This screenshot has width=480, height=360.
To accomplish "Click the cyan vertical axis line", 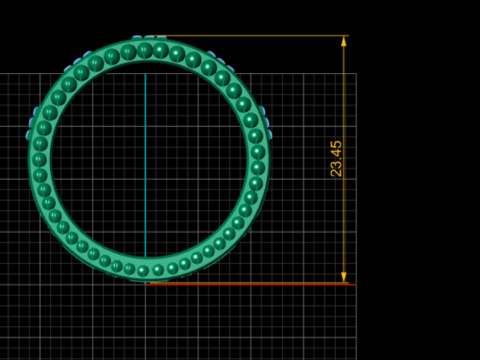I will click(145, 165).
